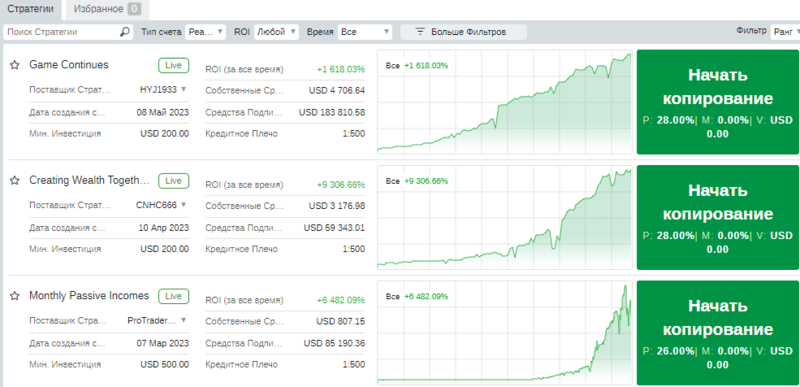The image size is (800, 387).
Task: Select the 07 Мар 2023 date
Action: click(x=163, y=343)
